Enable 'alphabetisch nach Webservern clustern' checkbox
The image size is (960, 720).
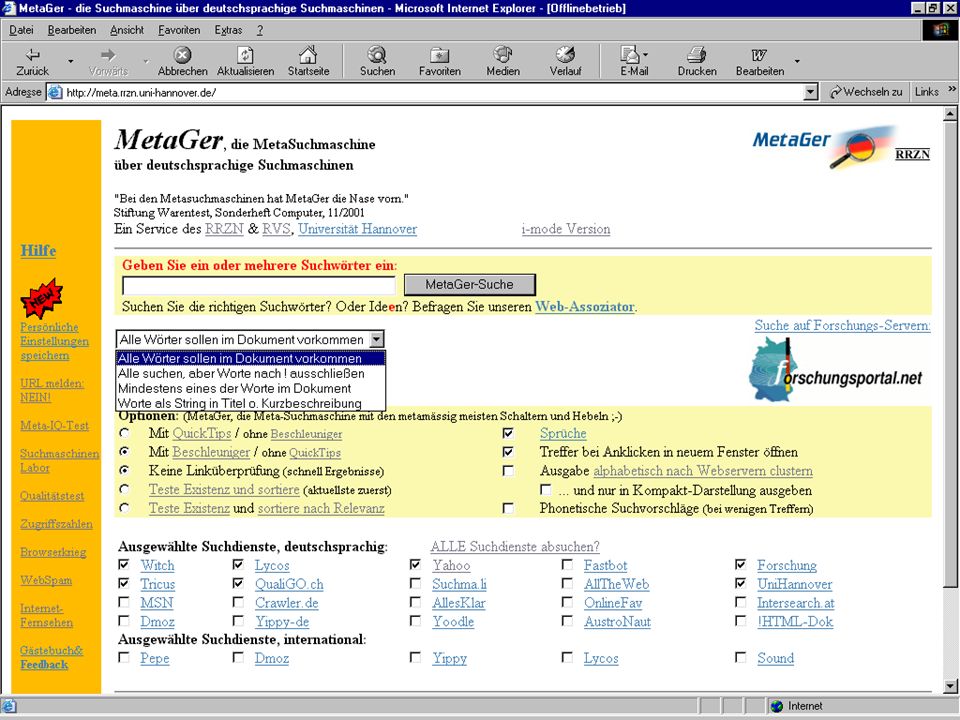508,471
